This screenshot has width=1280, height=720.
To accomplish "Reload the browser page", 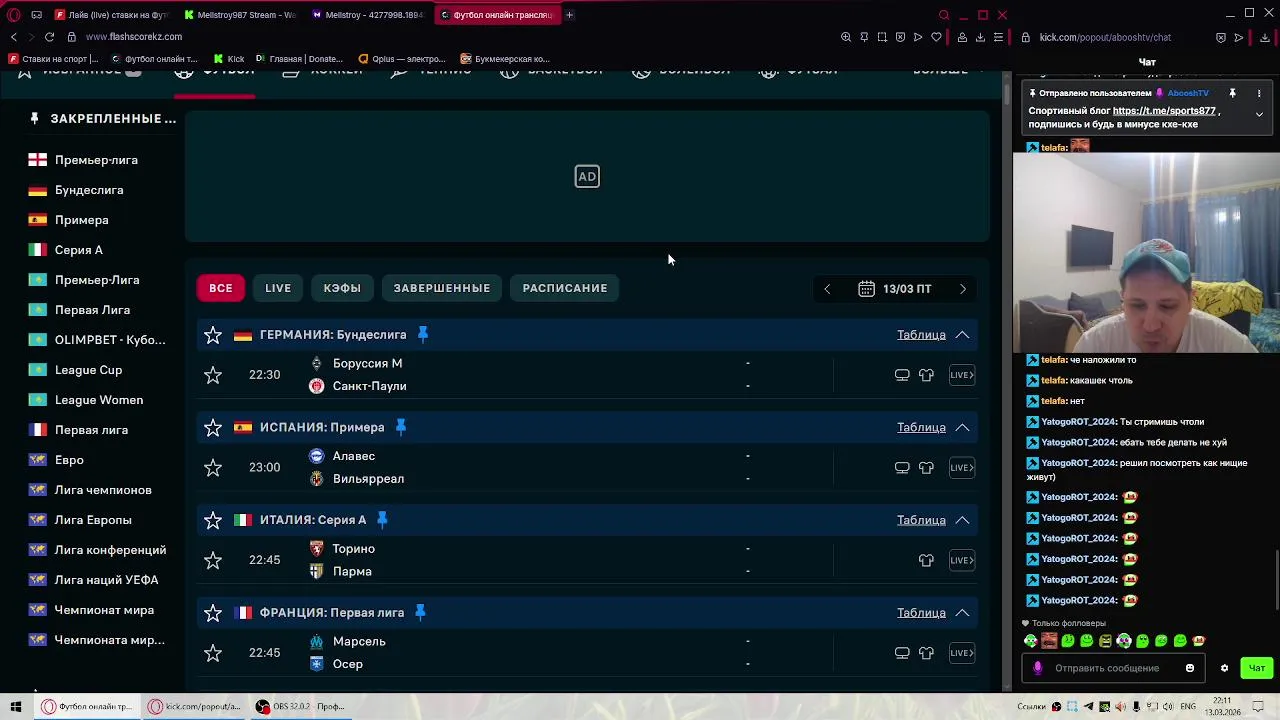I will click(49, 37).
